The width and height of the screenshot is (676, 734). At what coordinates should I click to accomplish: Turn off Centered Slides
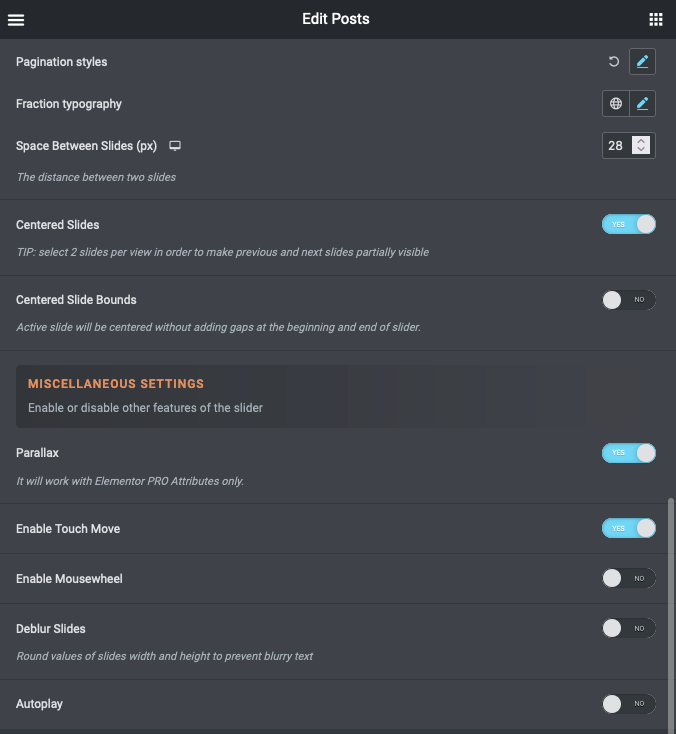(x=629, y=224)
